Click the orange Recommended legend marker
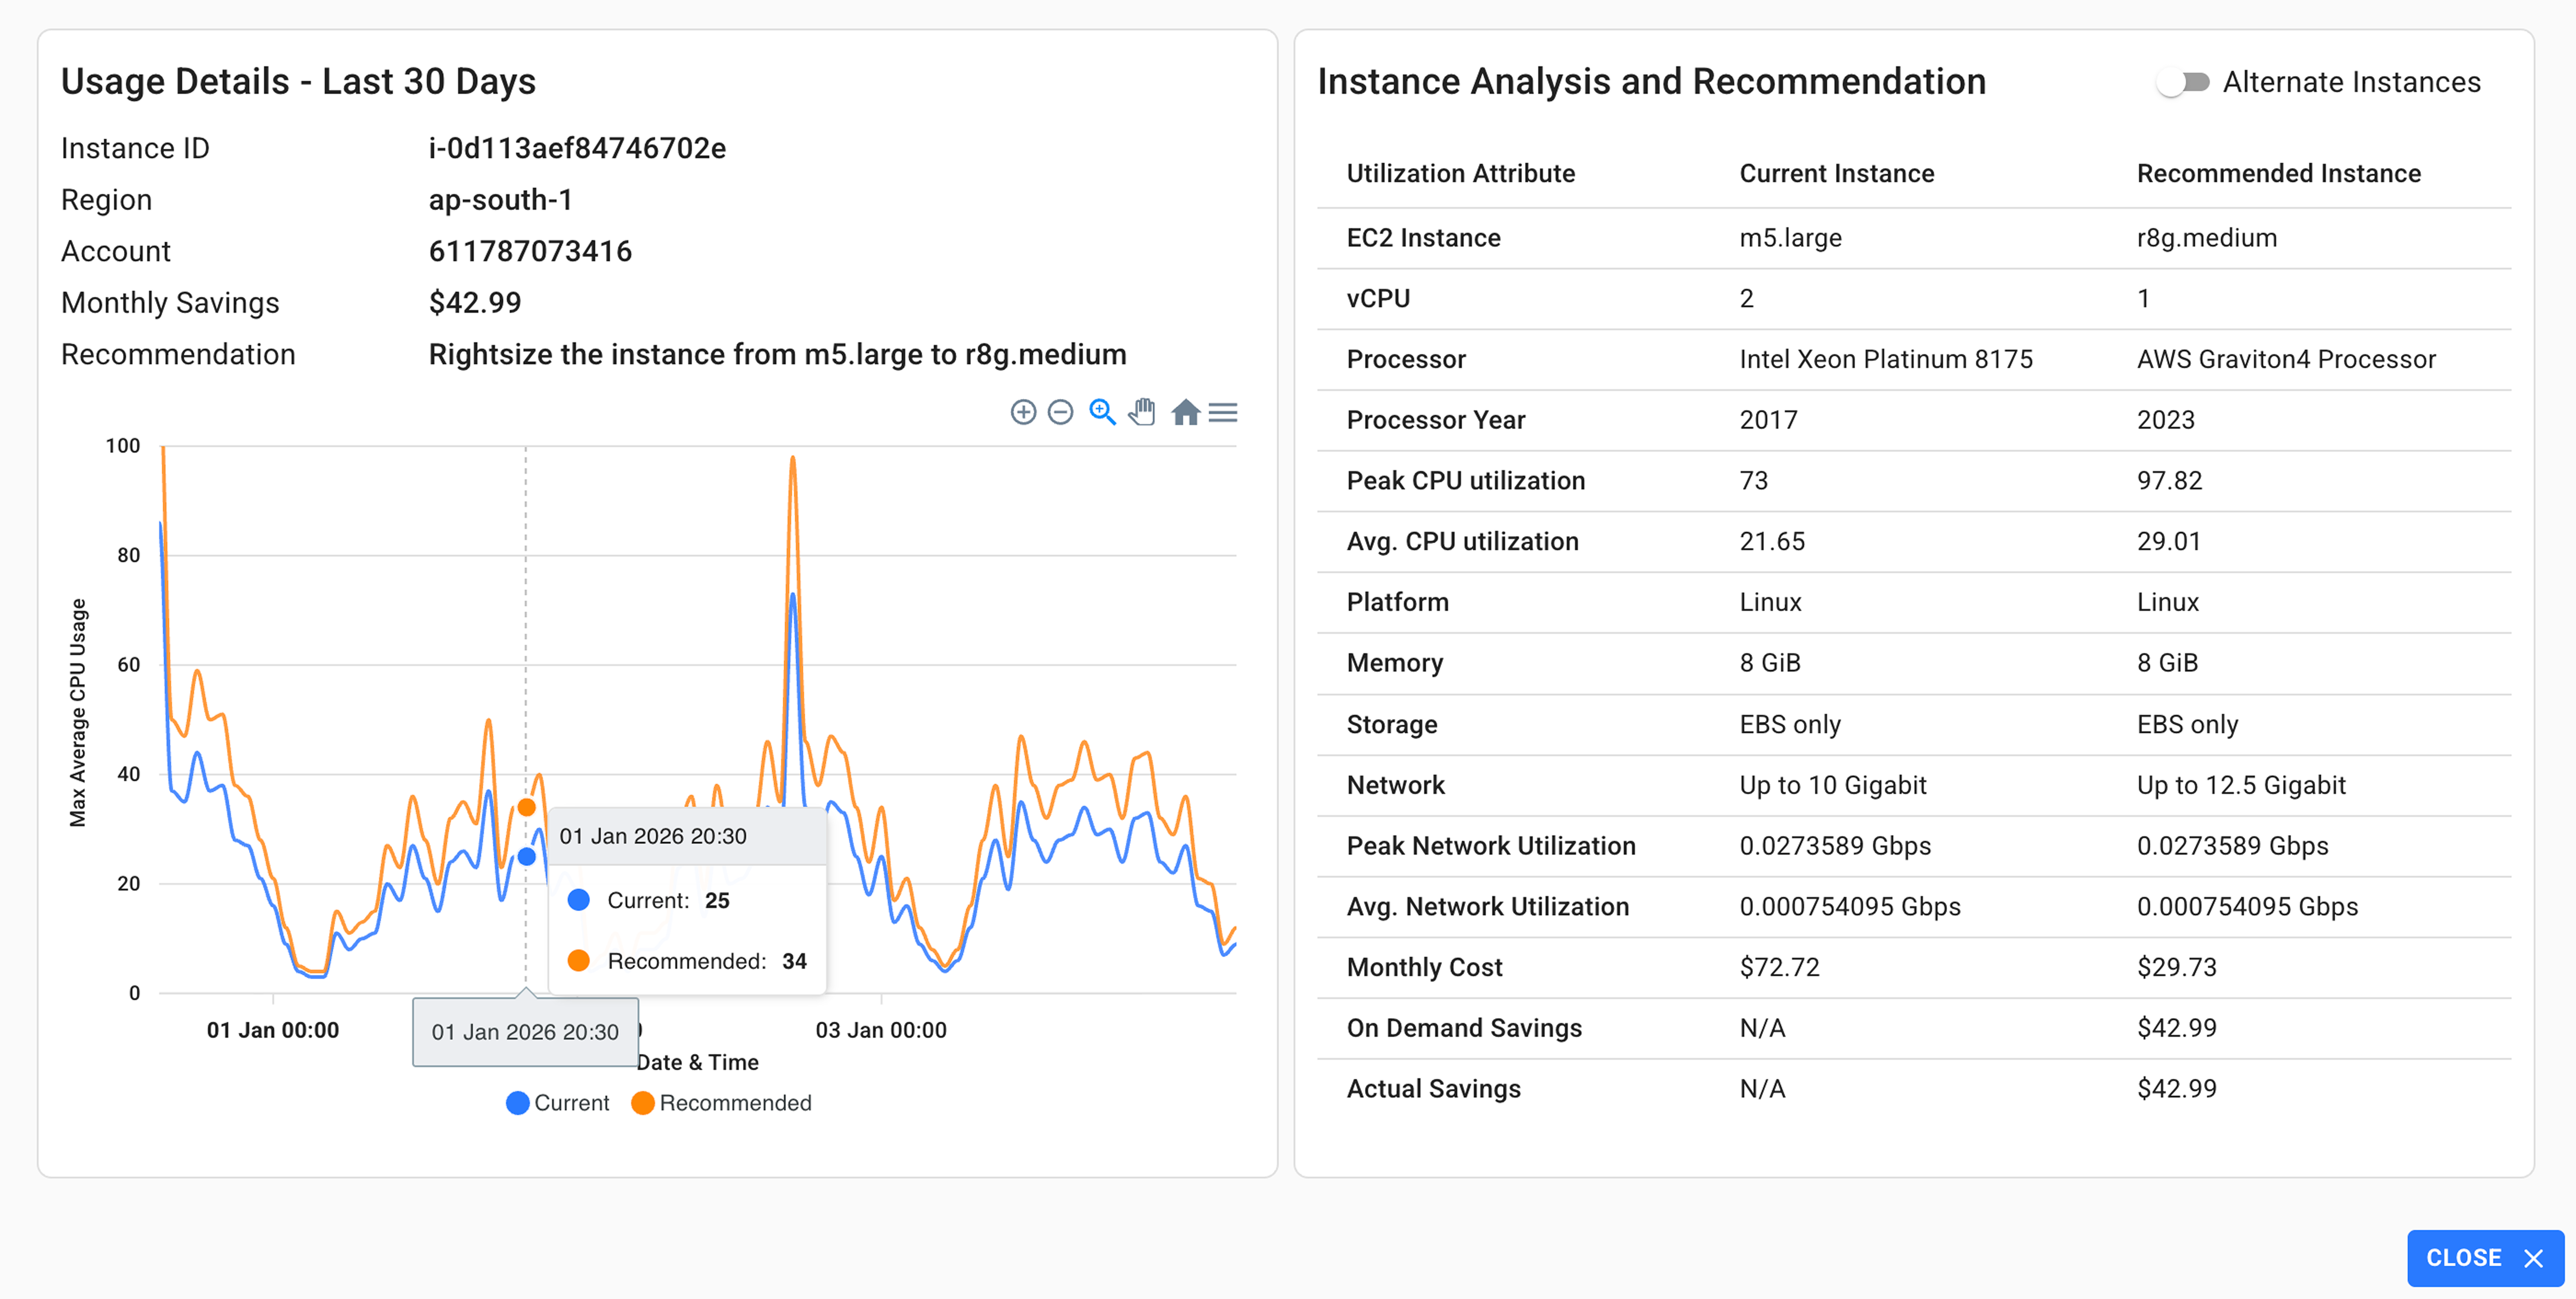 point(643,1102)
